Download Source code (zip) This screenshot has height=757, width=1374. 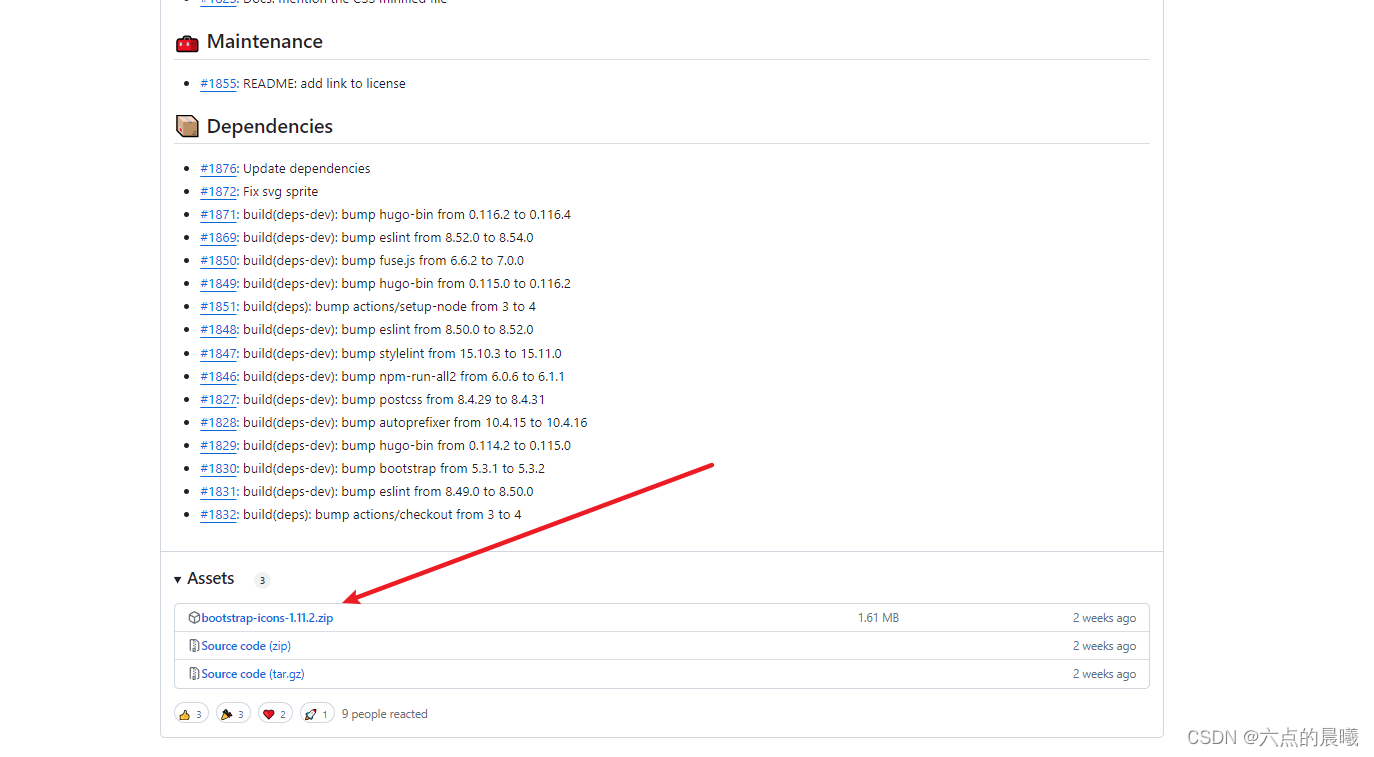(246, 646)
